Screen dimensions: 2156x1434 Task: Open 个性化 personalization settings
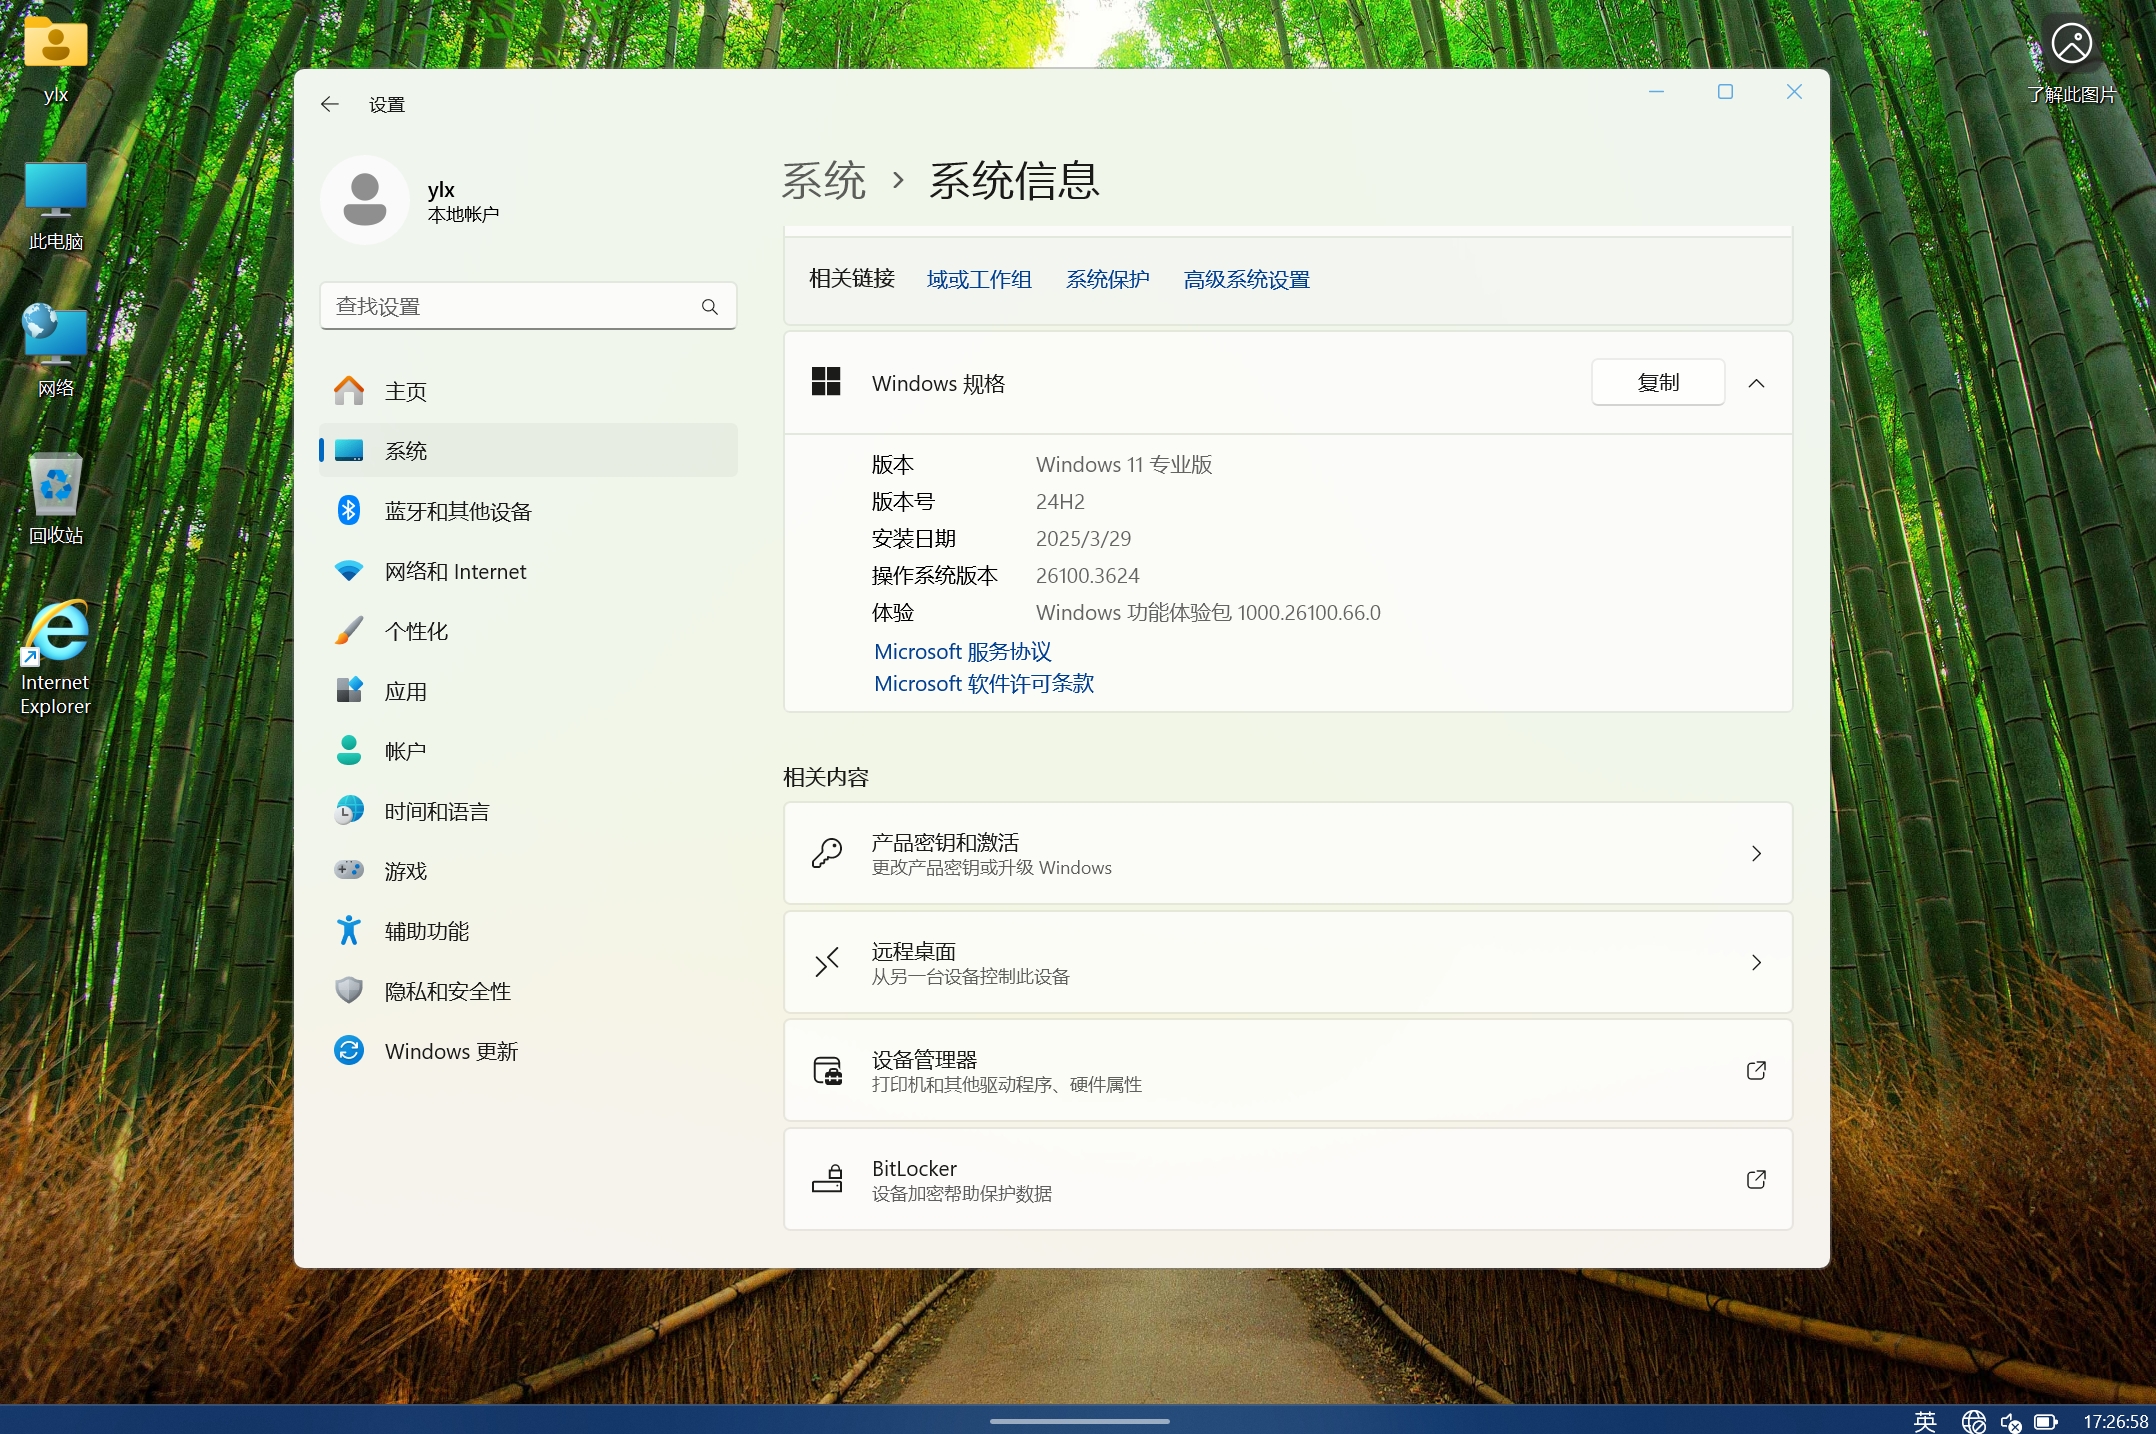tap(528, 631)
